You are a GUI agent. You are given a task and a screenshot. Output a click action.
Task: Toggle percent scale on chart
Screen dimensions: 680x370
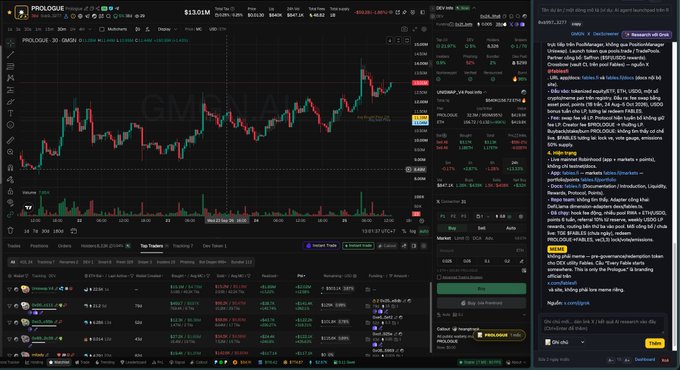tap(404, 231)
